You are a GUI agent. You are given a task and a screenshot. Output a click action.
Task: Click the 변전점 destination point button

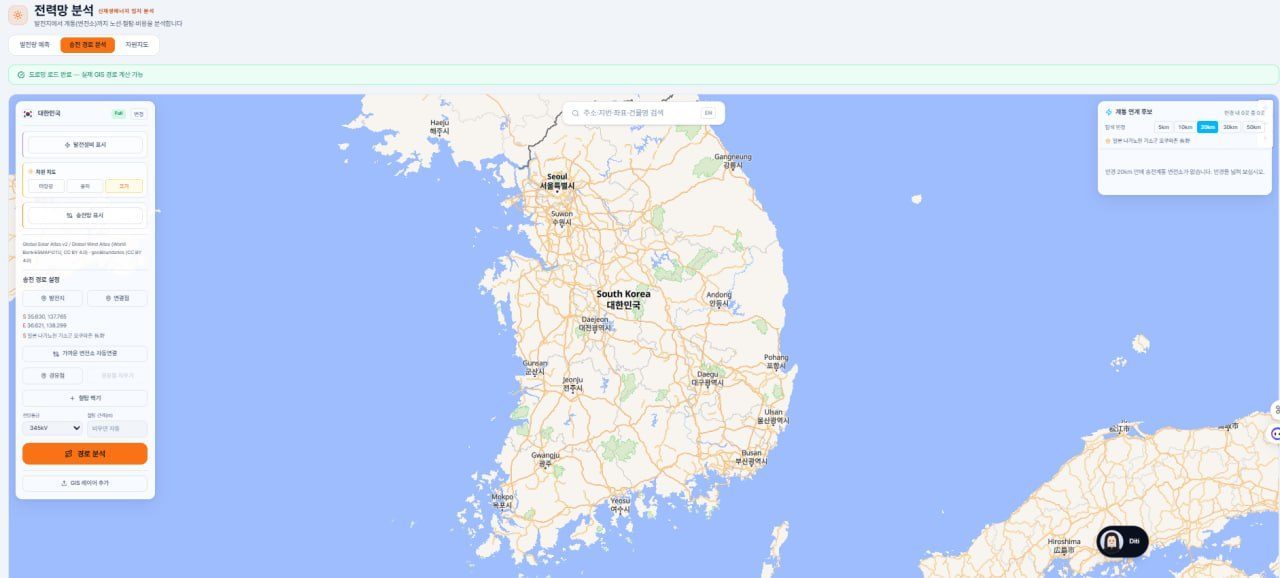coord(117,298)
